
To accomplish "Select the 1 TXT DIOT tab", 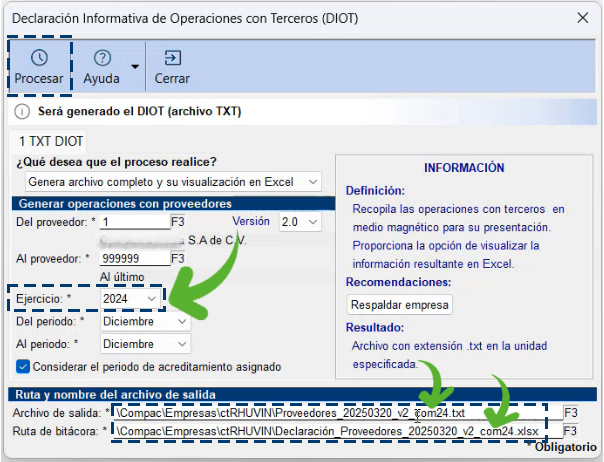I will (x=51, y=142).
